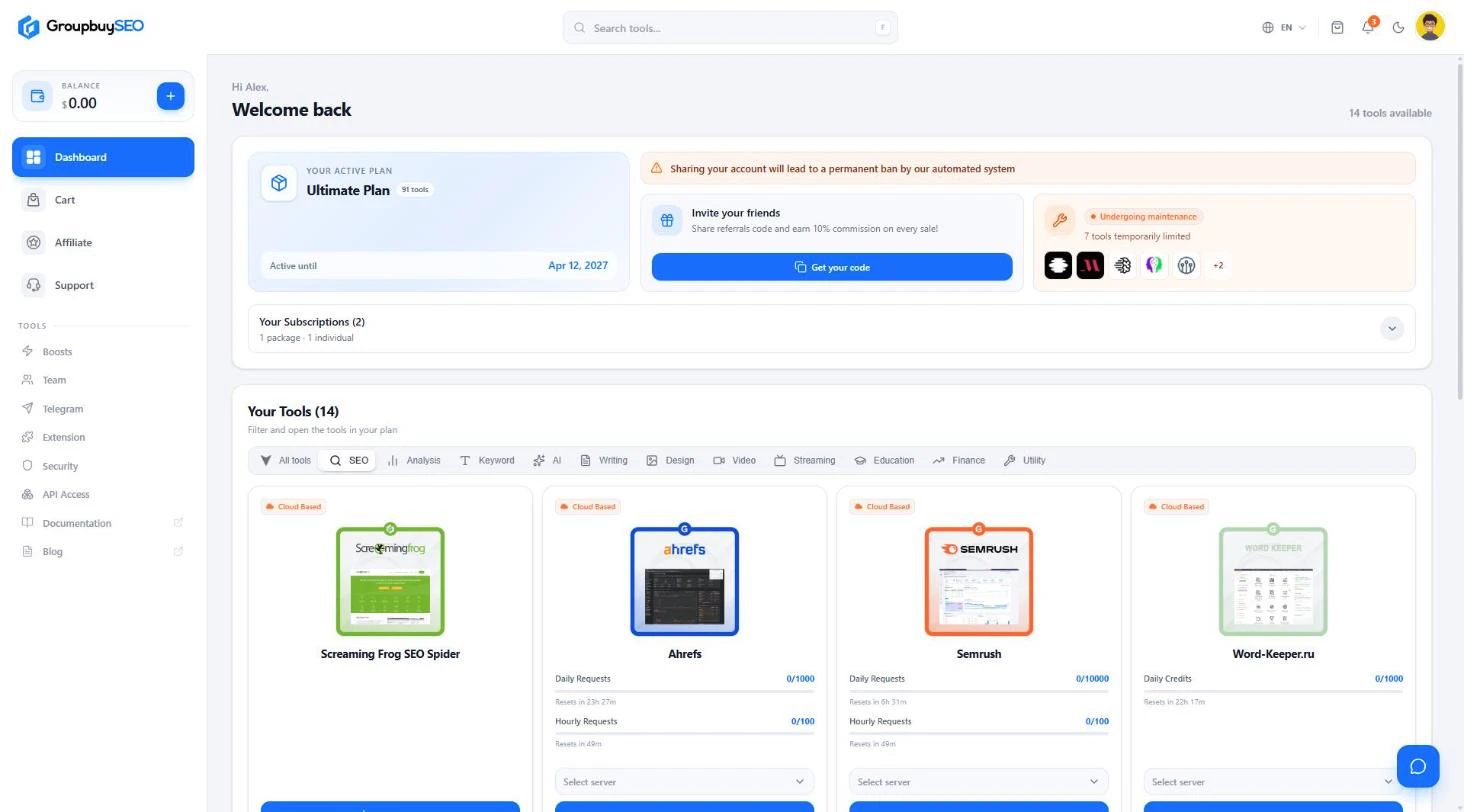Click the ChatGPT-style knot icon under maintenance
Screen dimensions: 1464x812
tap(1122, 265)
